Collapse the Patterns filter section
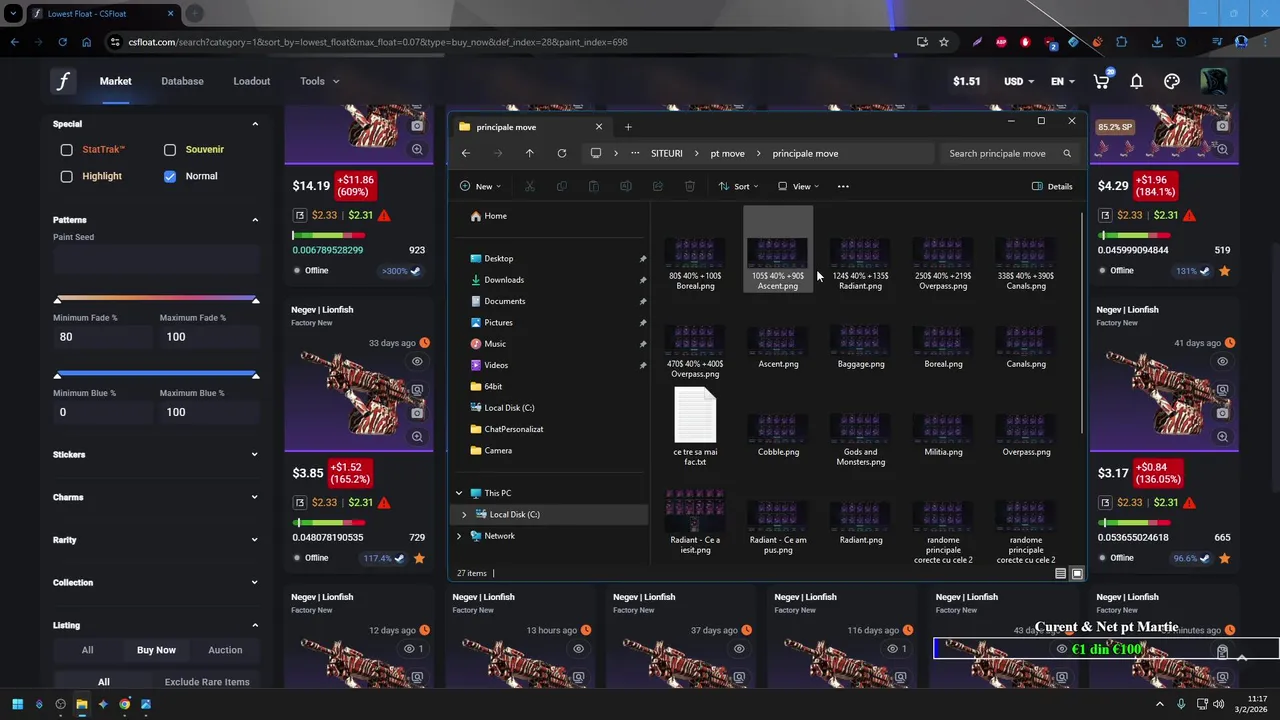This screenshot has width=1280, height=720. (255, 220)
